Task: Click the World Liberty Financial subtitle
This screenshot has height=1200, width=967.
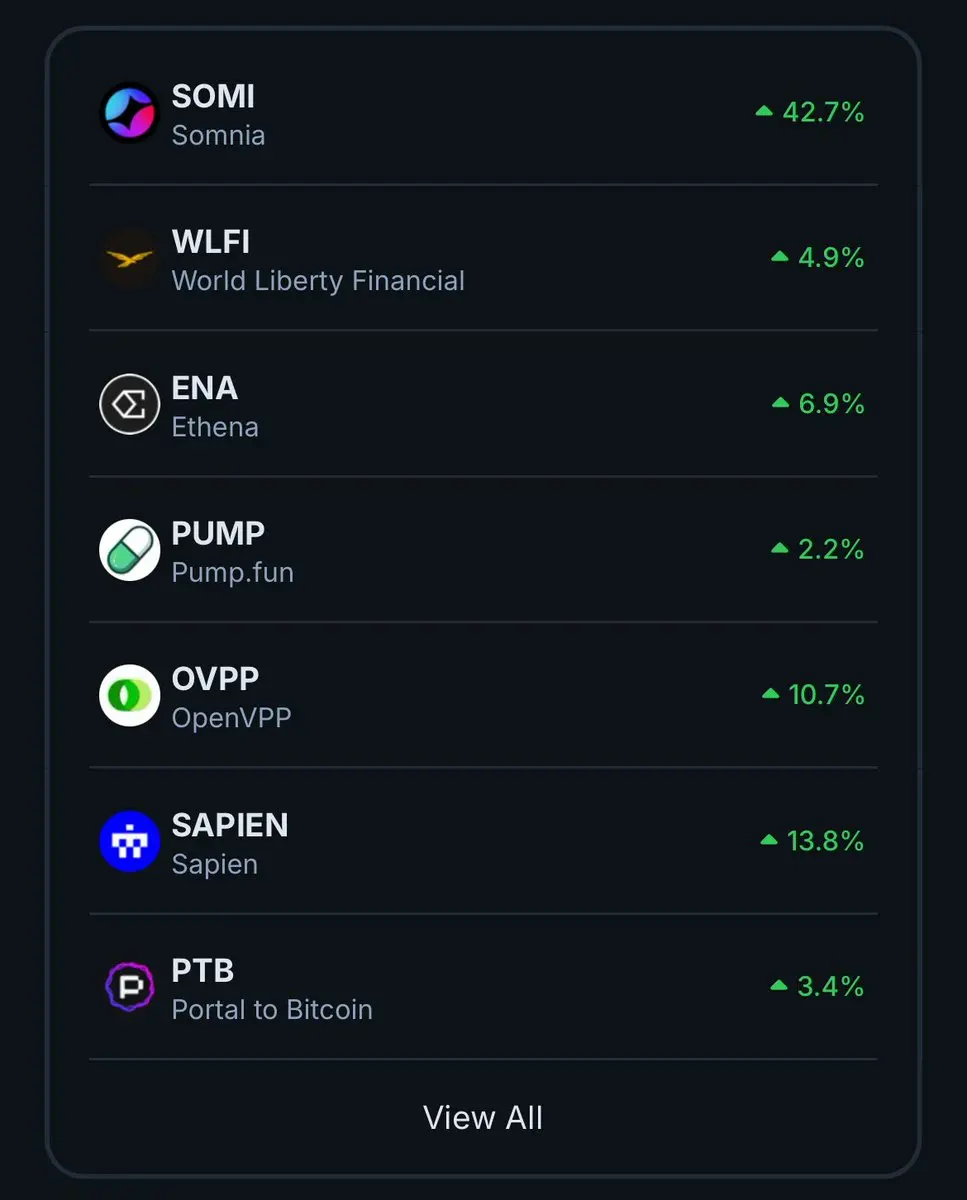Action: point(318,281)
